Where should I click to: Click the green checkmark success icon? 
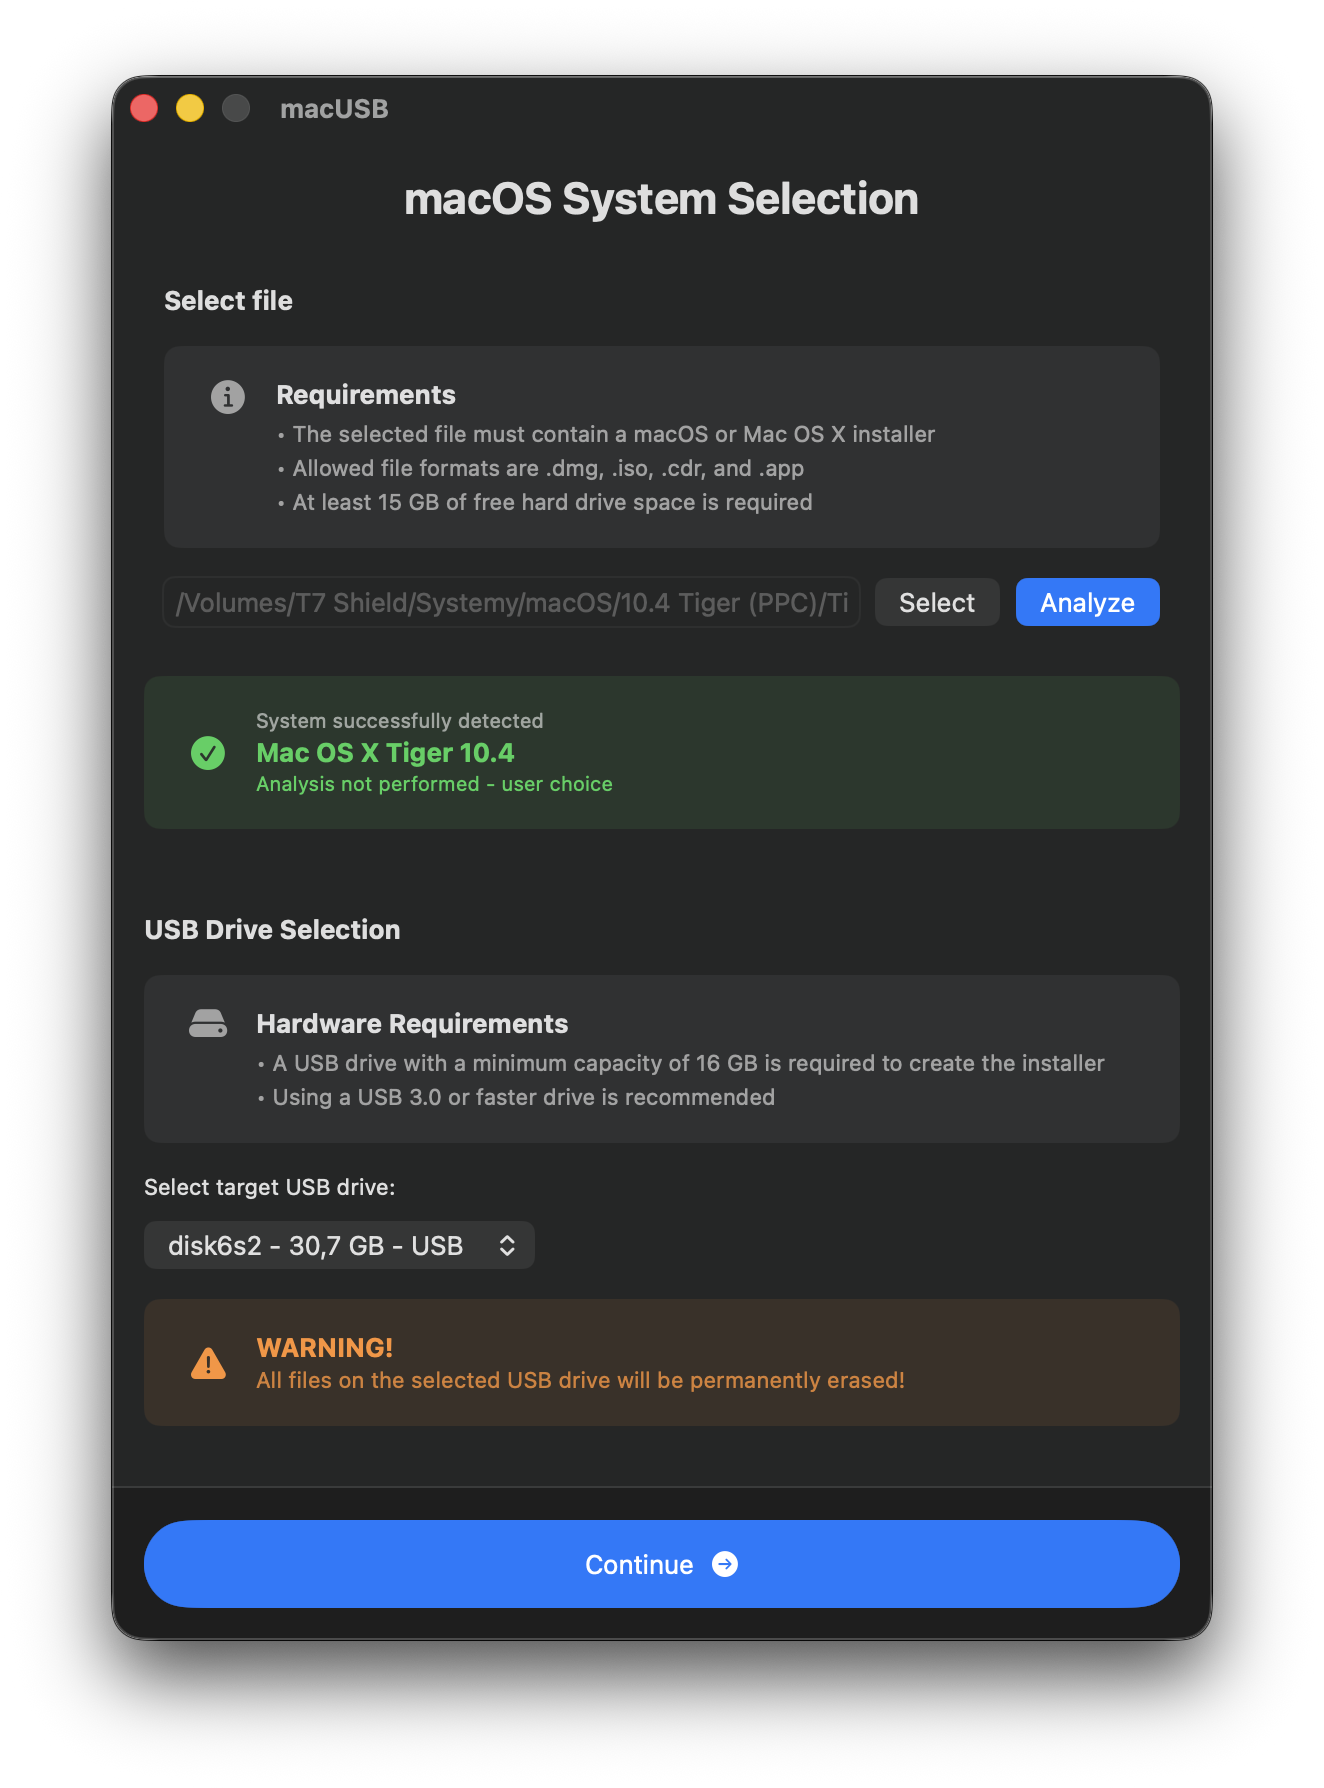(207, 752)
